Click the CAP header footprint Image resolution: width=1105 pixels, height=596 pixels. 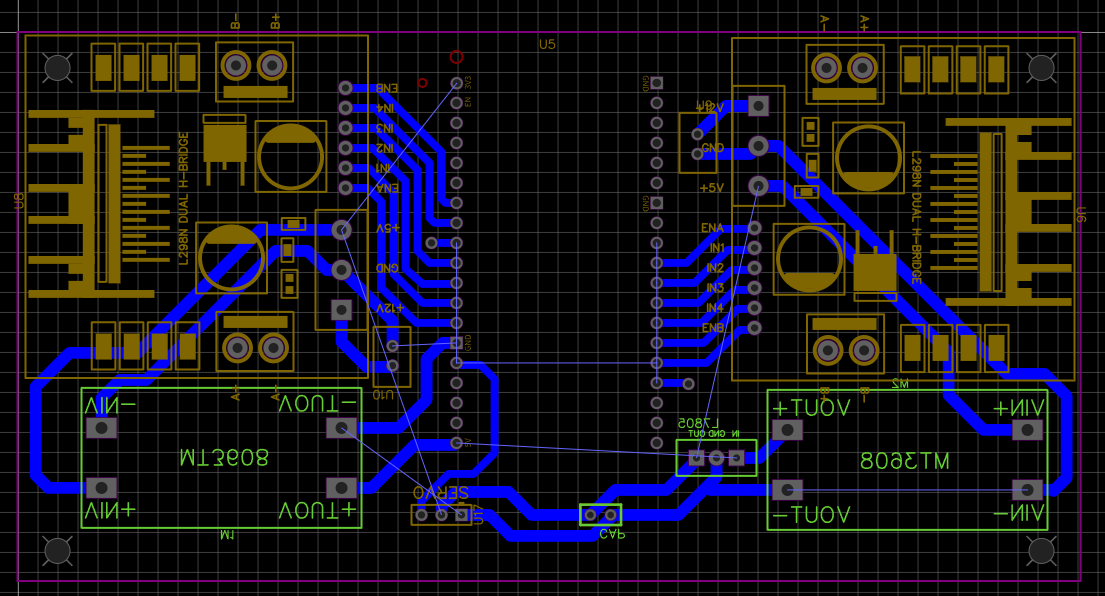click(x=600, y=514)
